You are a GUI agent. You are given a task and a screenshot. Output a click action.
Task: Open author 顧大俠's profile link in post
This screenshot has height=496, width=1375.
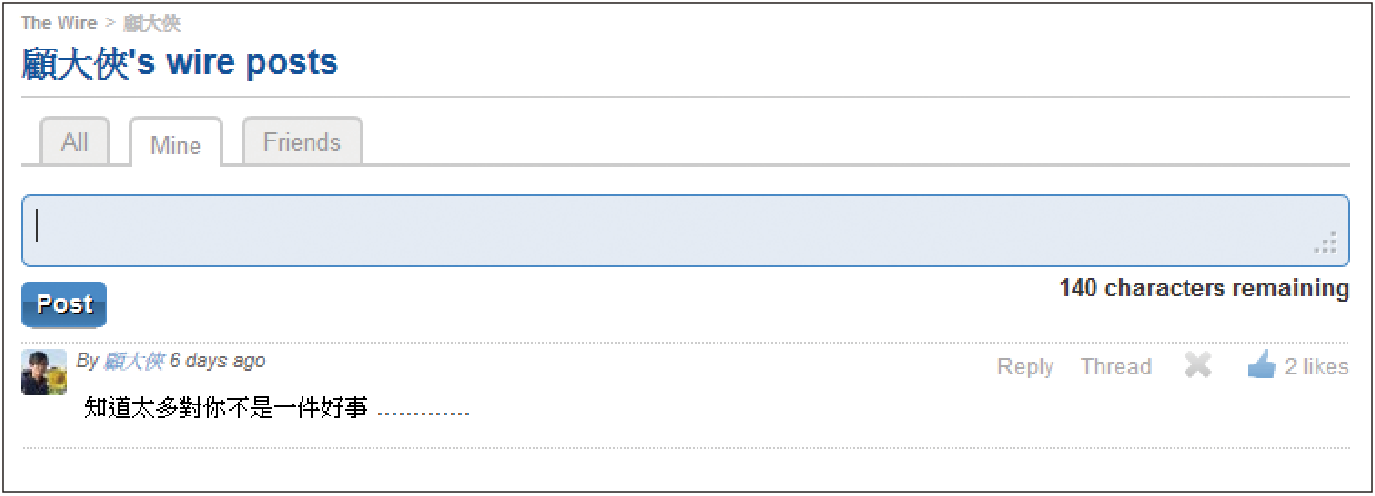click(x=134, y=361)
